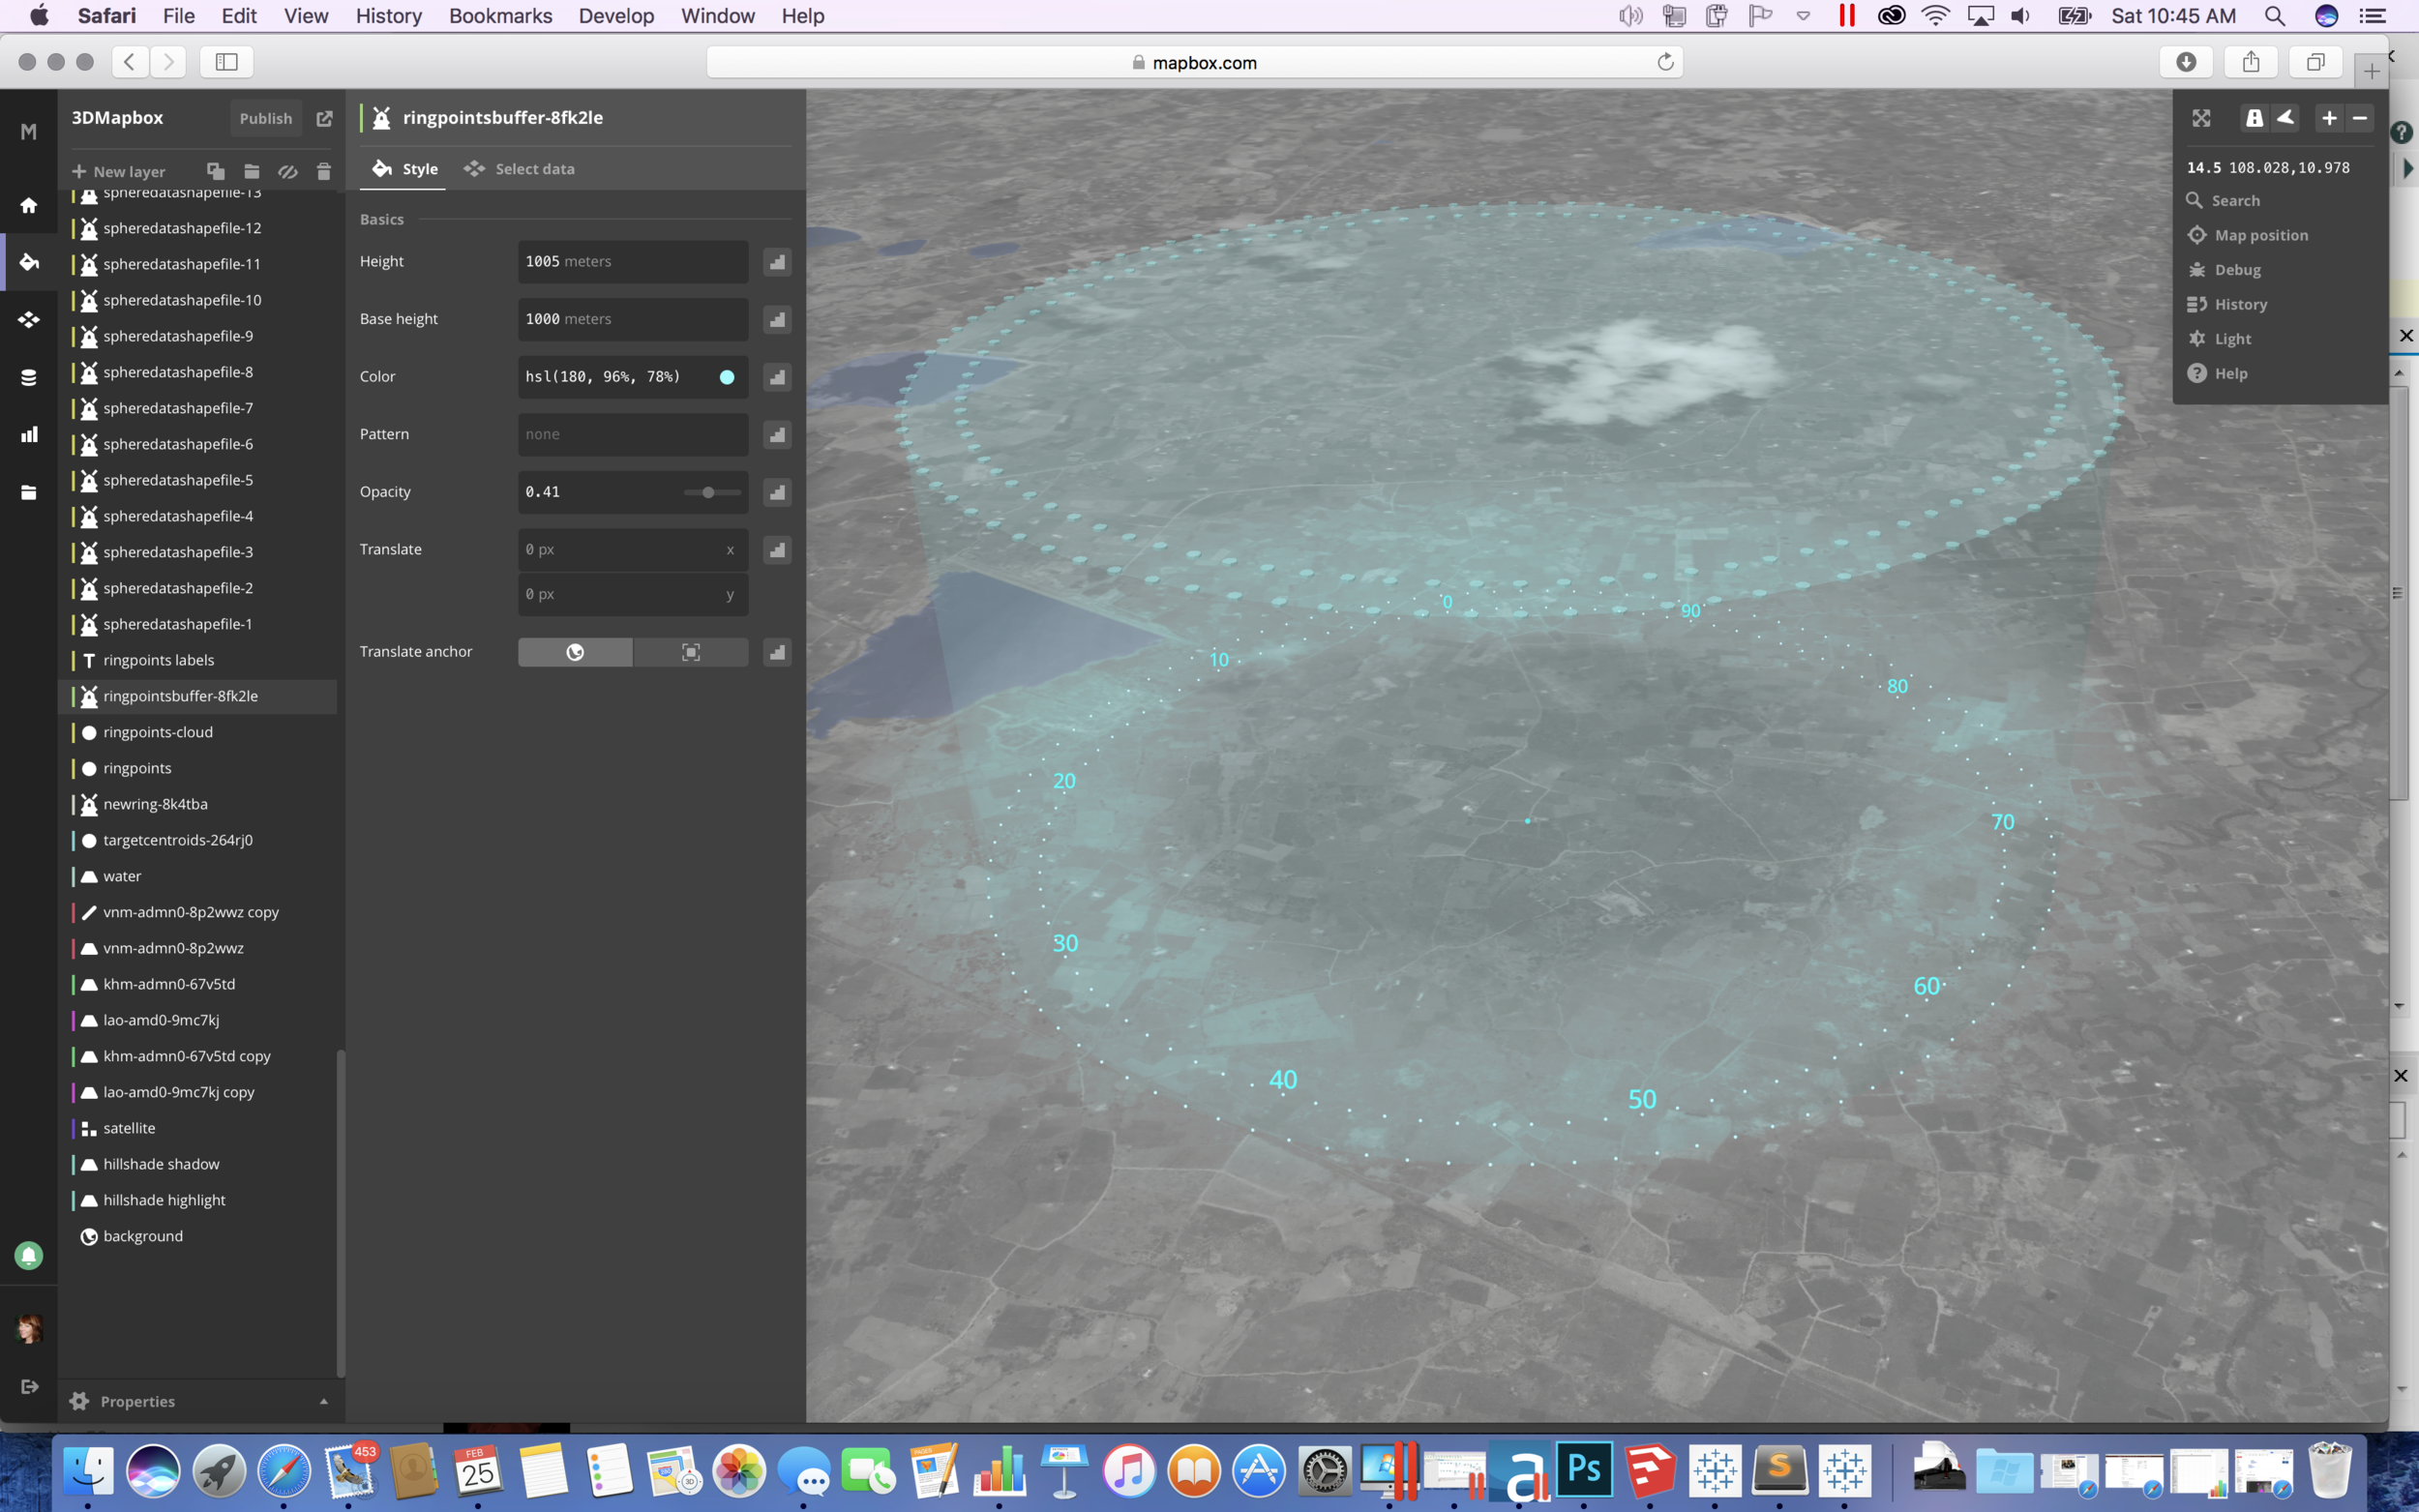
Task: Open the cyan Color swatch picker
Action: click(x=727, y=377)
